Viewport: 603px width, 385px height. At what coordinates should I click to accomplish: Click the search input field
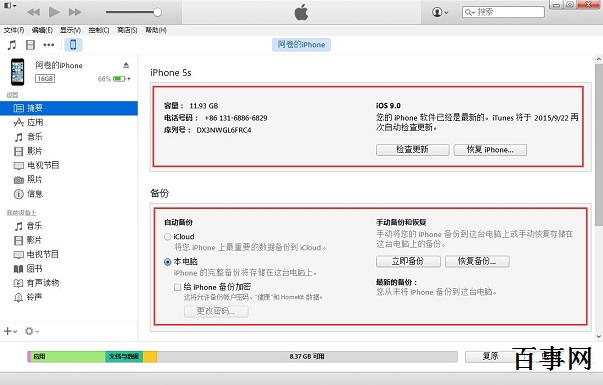503,12
